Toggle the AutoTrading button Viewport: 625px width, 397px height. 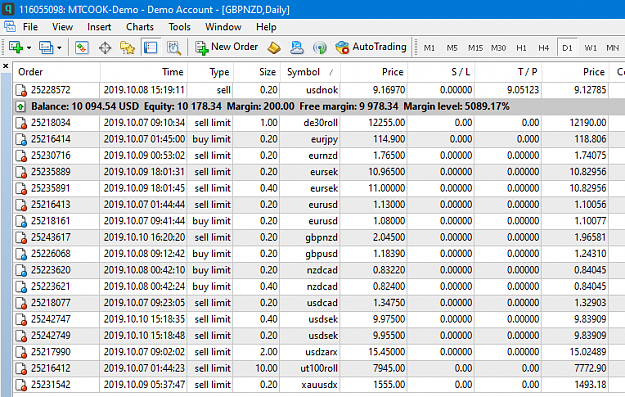tap(371, 47)
